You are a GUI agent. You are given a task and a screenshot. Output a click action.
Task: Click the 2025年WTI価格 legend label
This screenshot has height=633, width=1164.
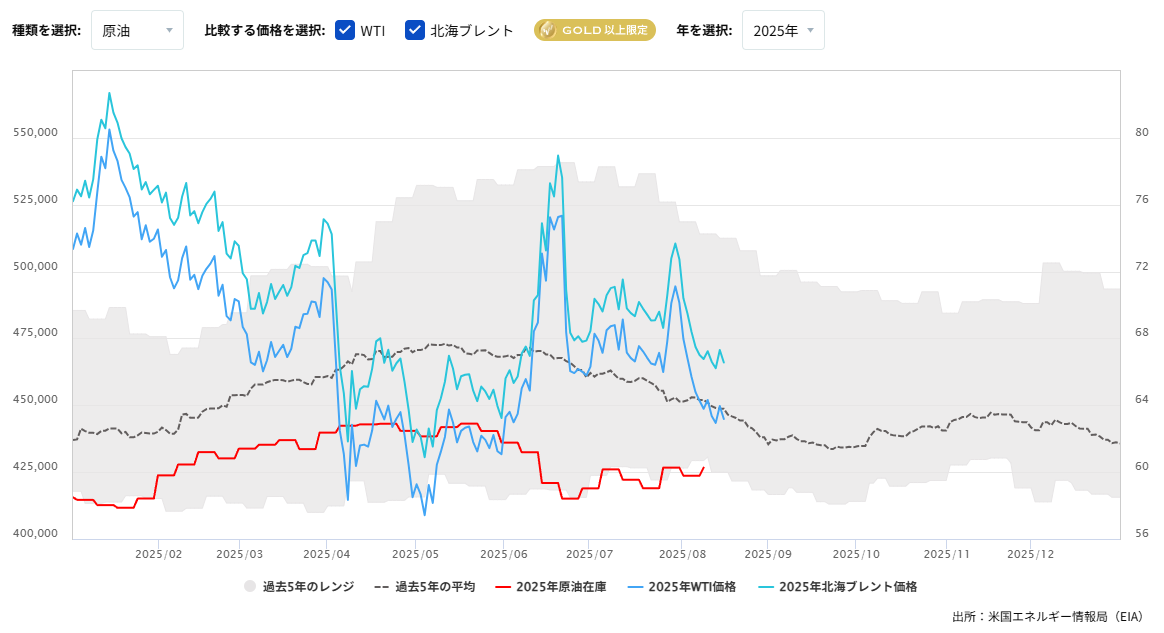(x=693, y=587)
